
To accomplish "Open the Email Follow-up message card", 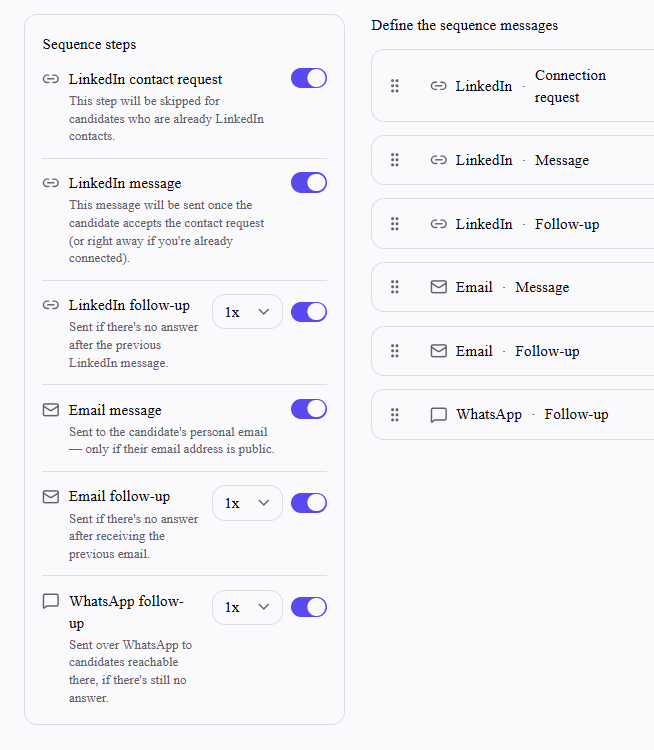I will (x=513, y=351).
